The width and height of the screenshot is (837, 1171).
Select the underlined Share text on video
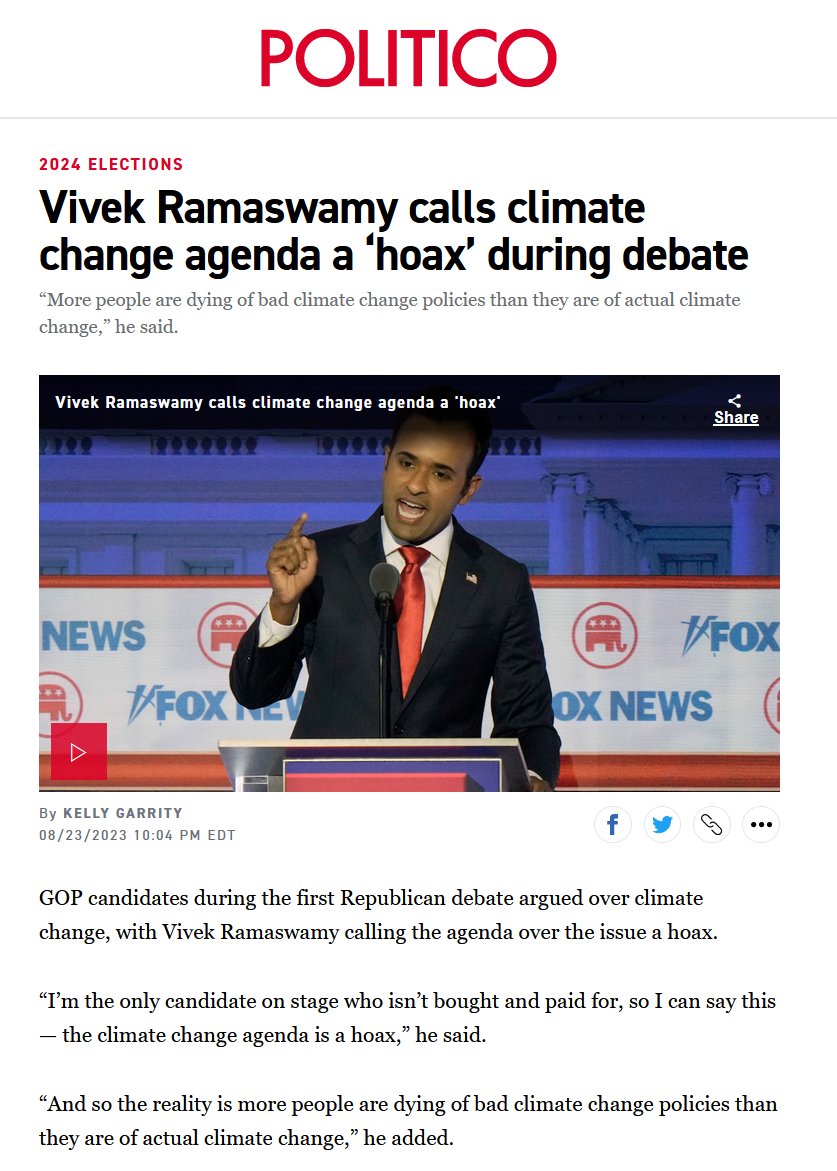(736, 417)
